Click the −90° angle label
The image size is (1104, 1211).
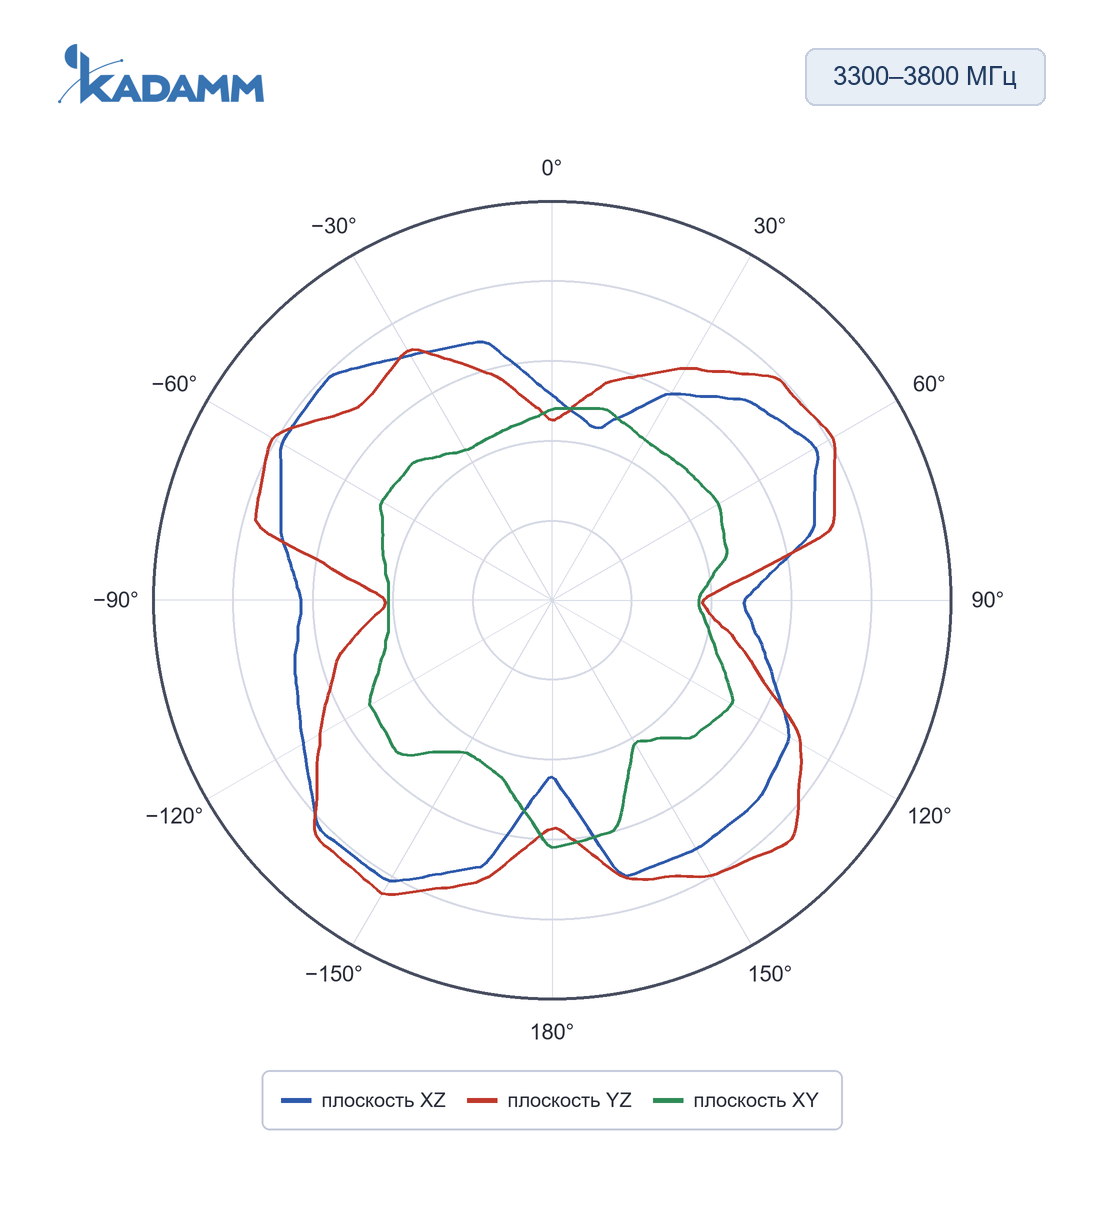point(116,600)
